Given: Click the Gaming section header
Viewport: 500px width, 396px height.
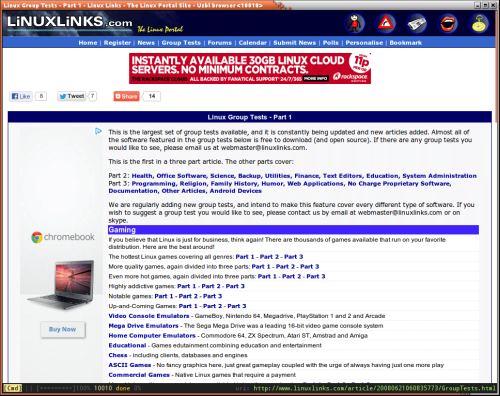Looking at the screenshot, I should (293, 230).
